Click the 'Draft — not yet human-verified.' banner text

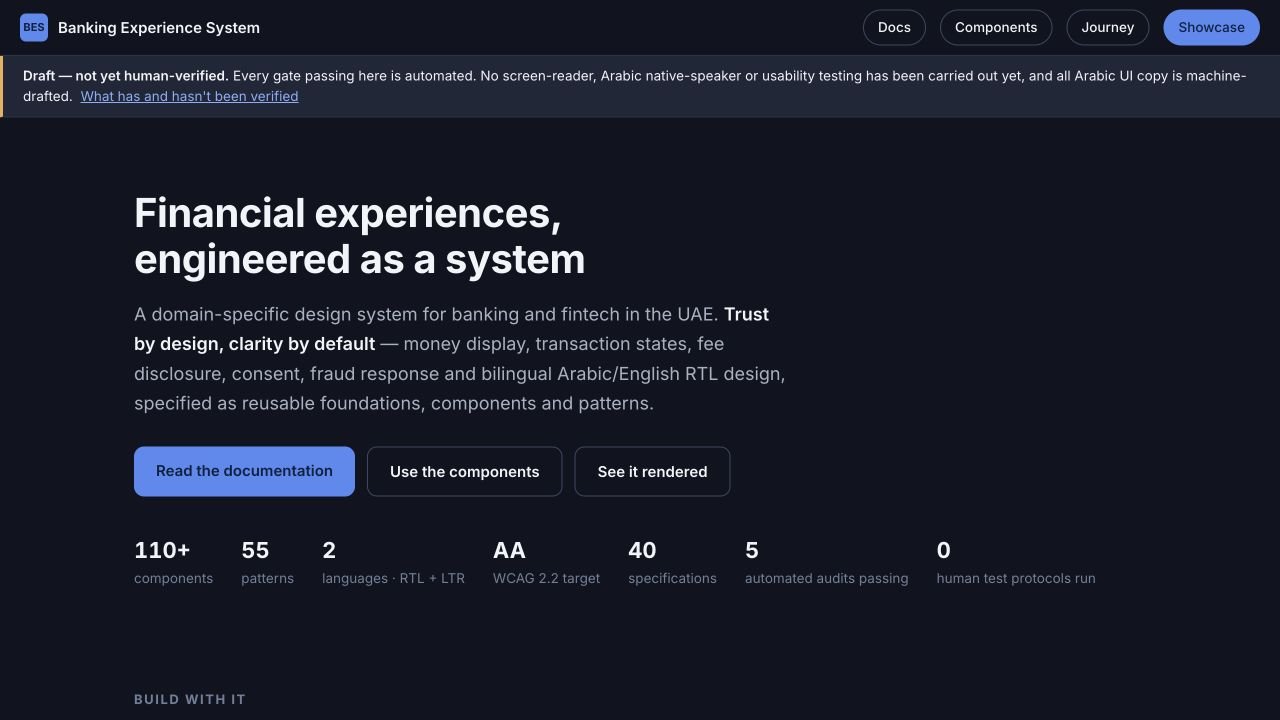(126, 76)
